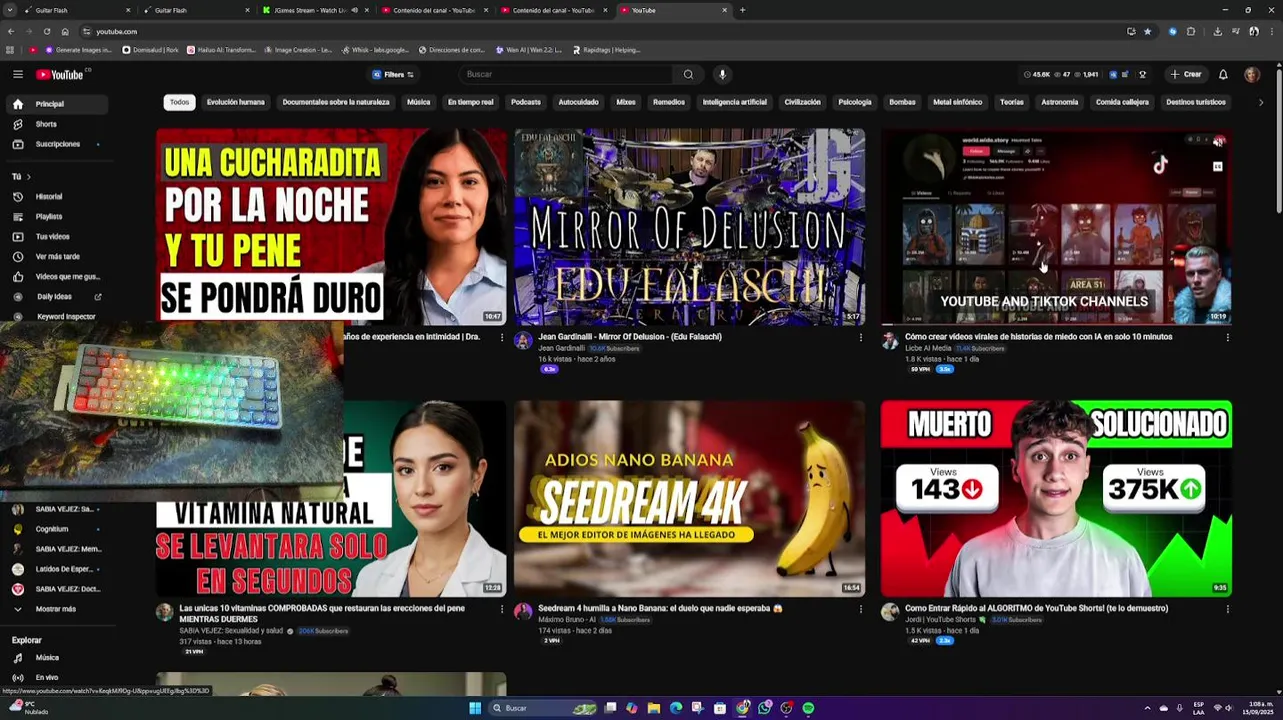Viewport: 1283px width, 720px height.
Task: Open the Domisalud bookmark
Action: 150,50
